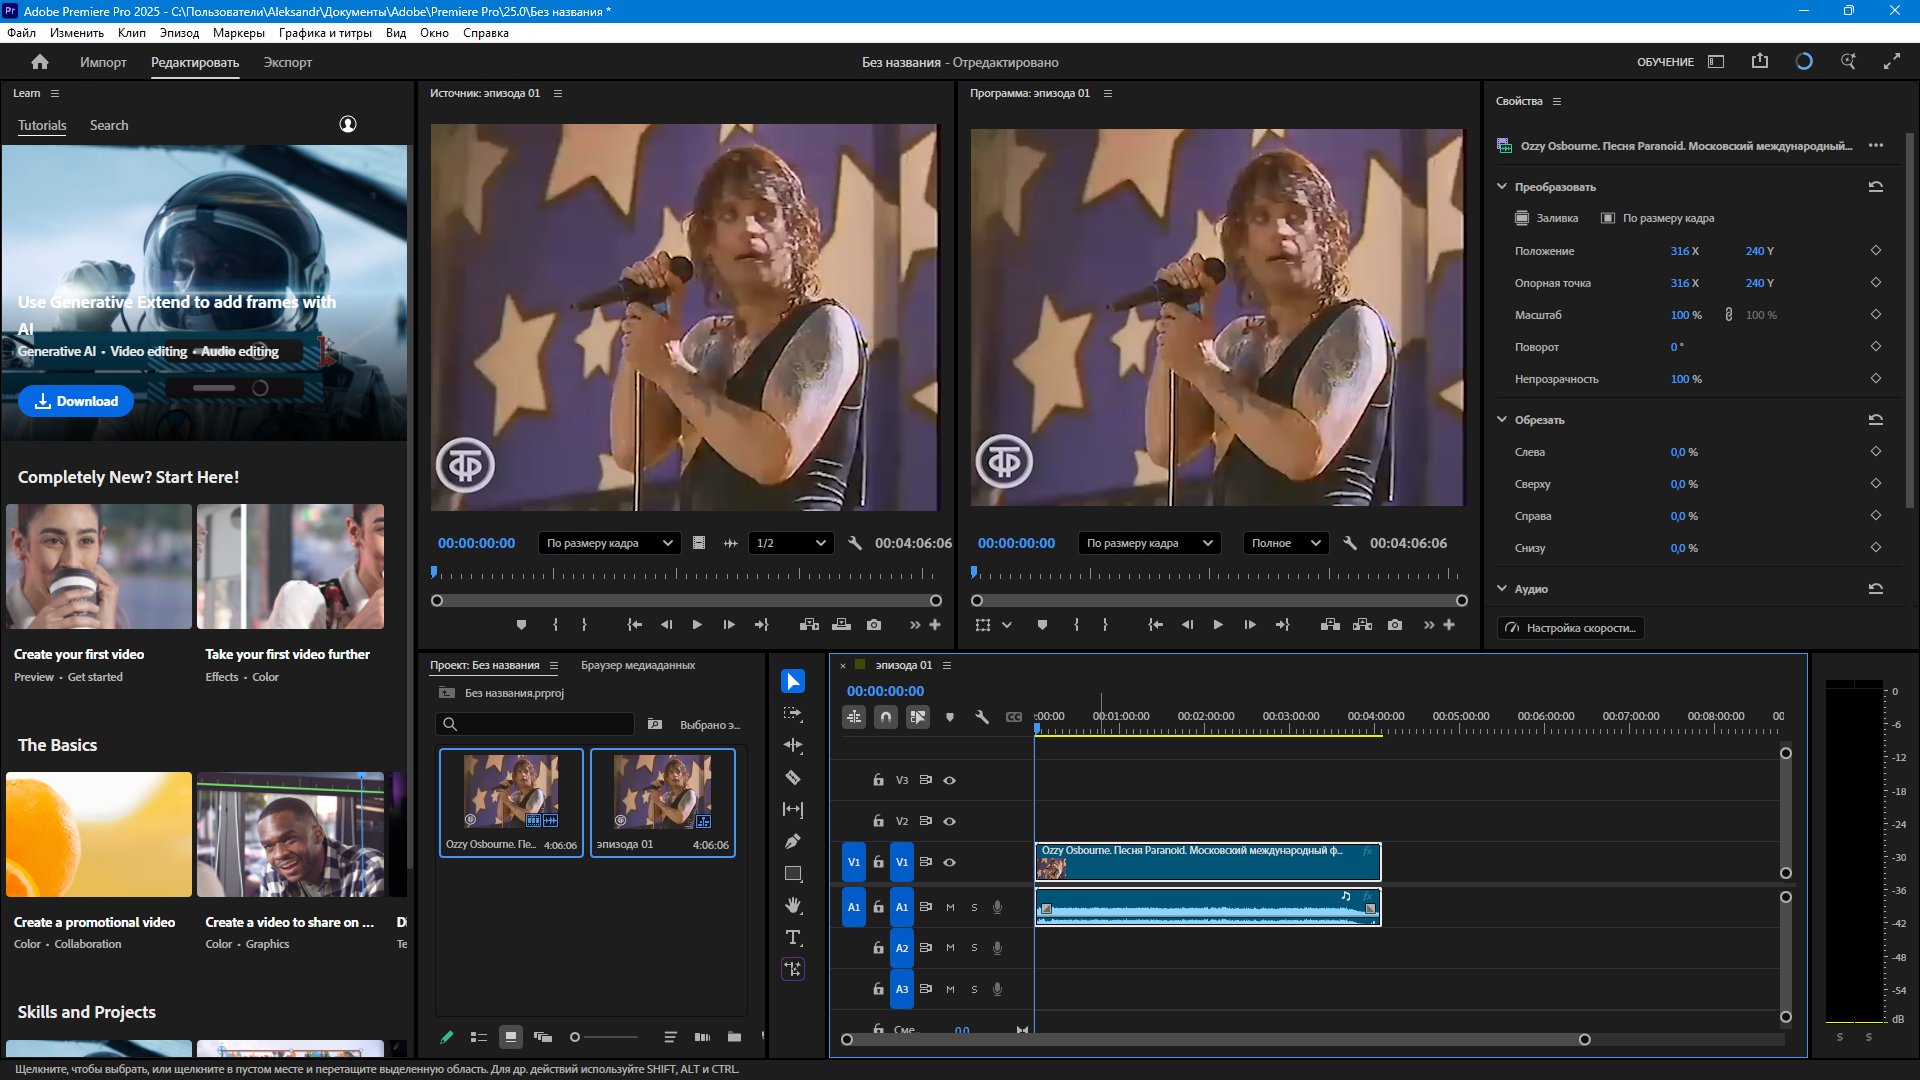Toggle V1 track output eye
Viewport: 1920px width, 1080px height.
click(950, 862)
